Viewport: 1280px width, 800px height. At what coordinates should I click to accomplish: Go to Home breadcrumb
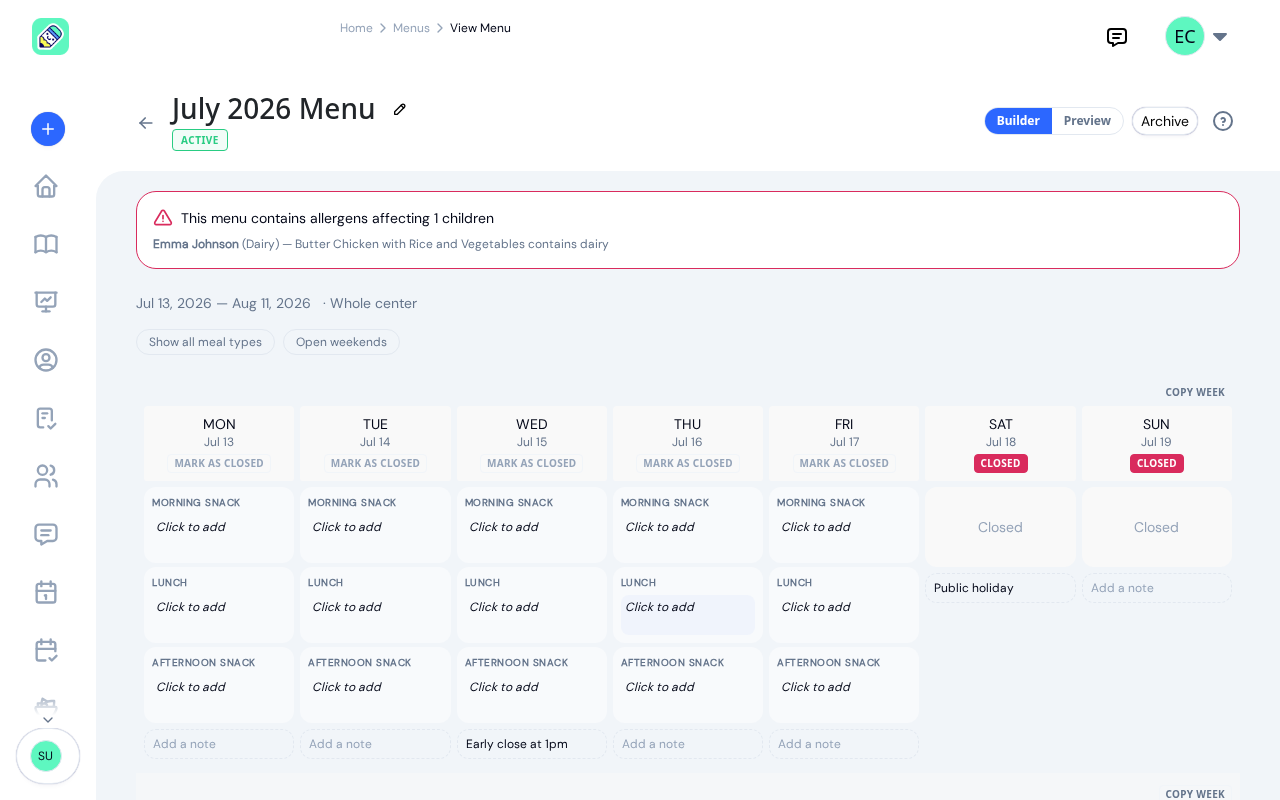(356, 28)
